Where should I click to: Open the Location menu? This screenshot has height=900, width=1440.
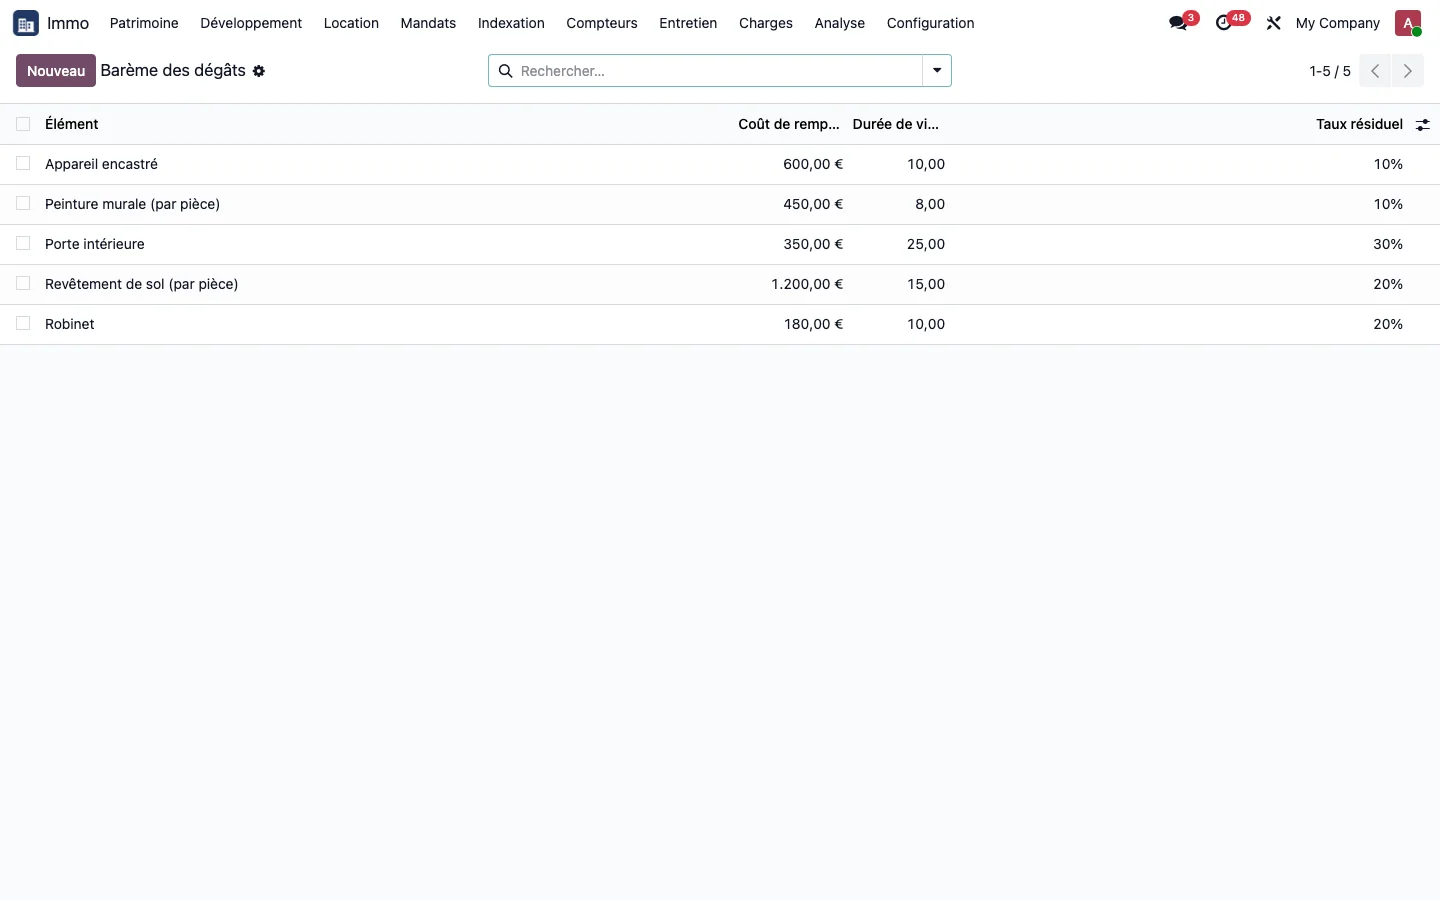pos(351,23)
